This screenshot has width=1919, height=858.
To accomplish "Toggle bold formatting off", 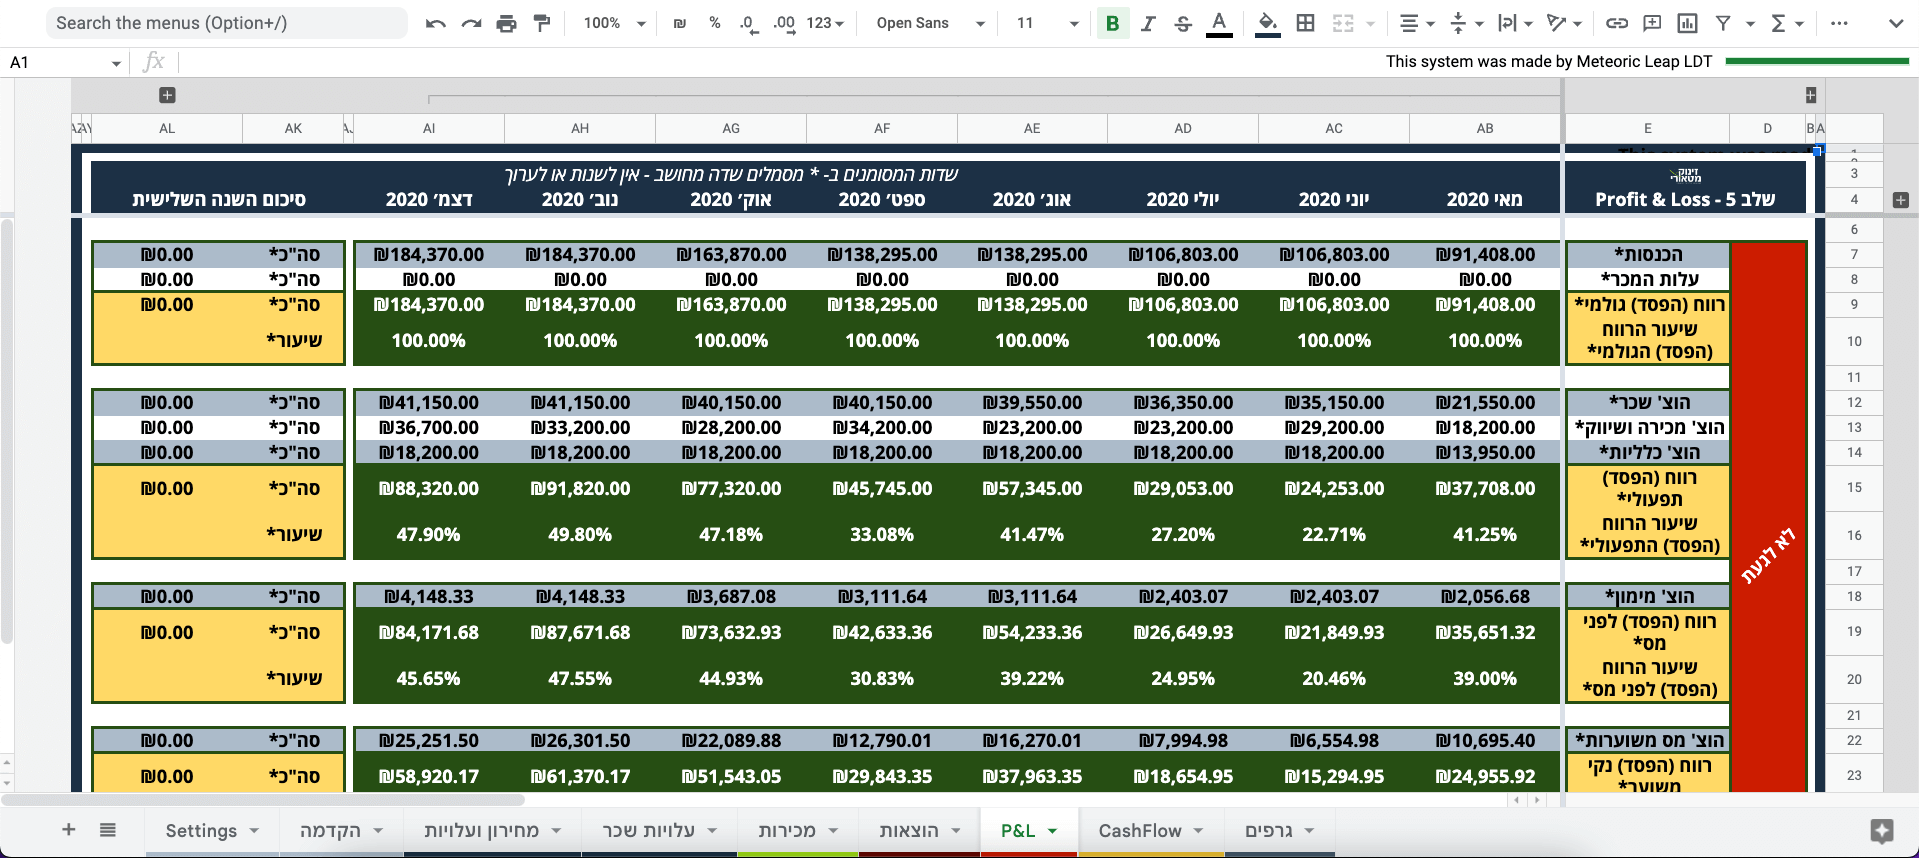I will pyautogui.click(x=1112, y=23).
